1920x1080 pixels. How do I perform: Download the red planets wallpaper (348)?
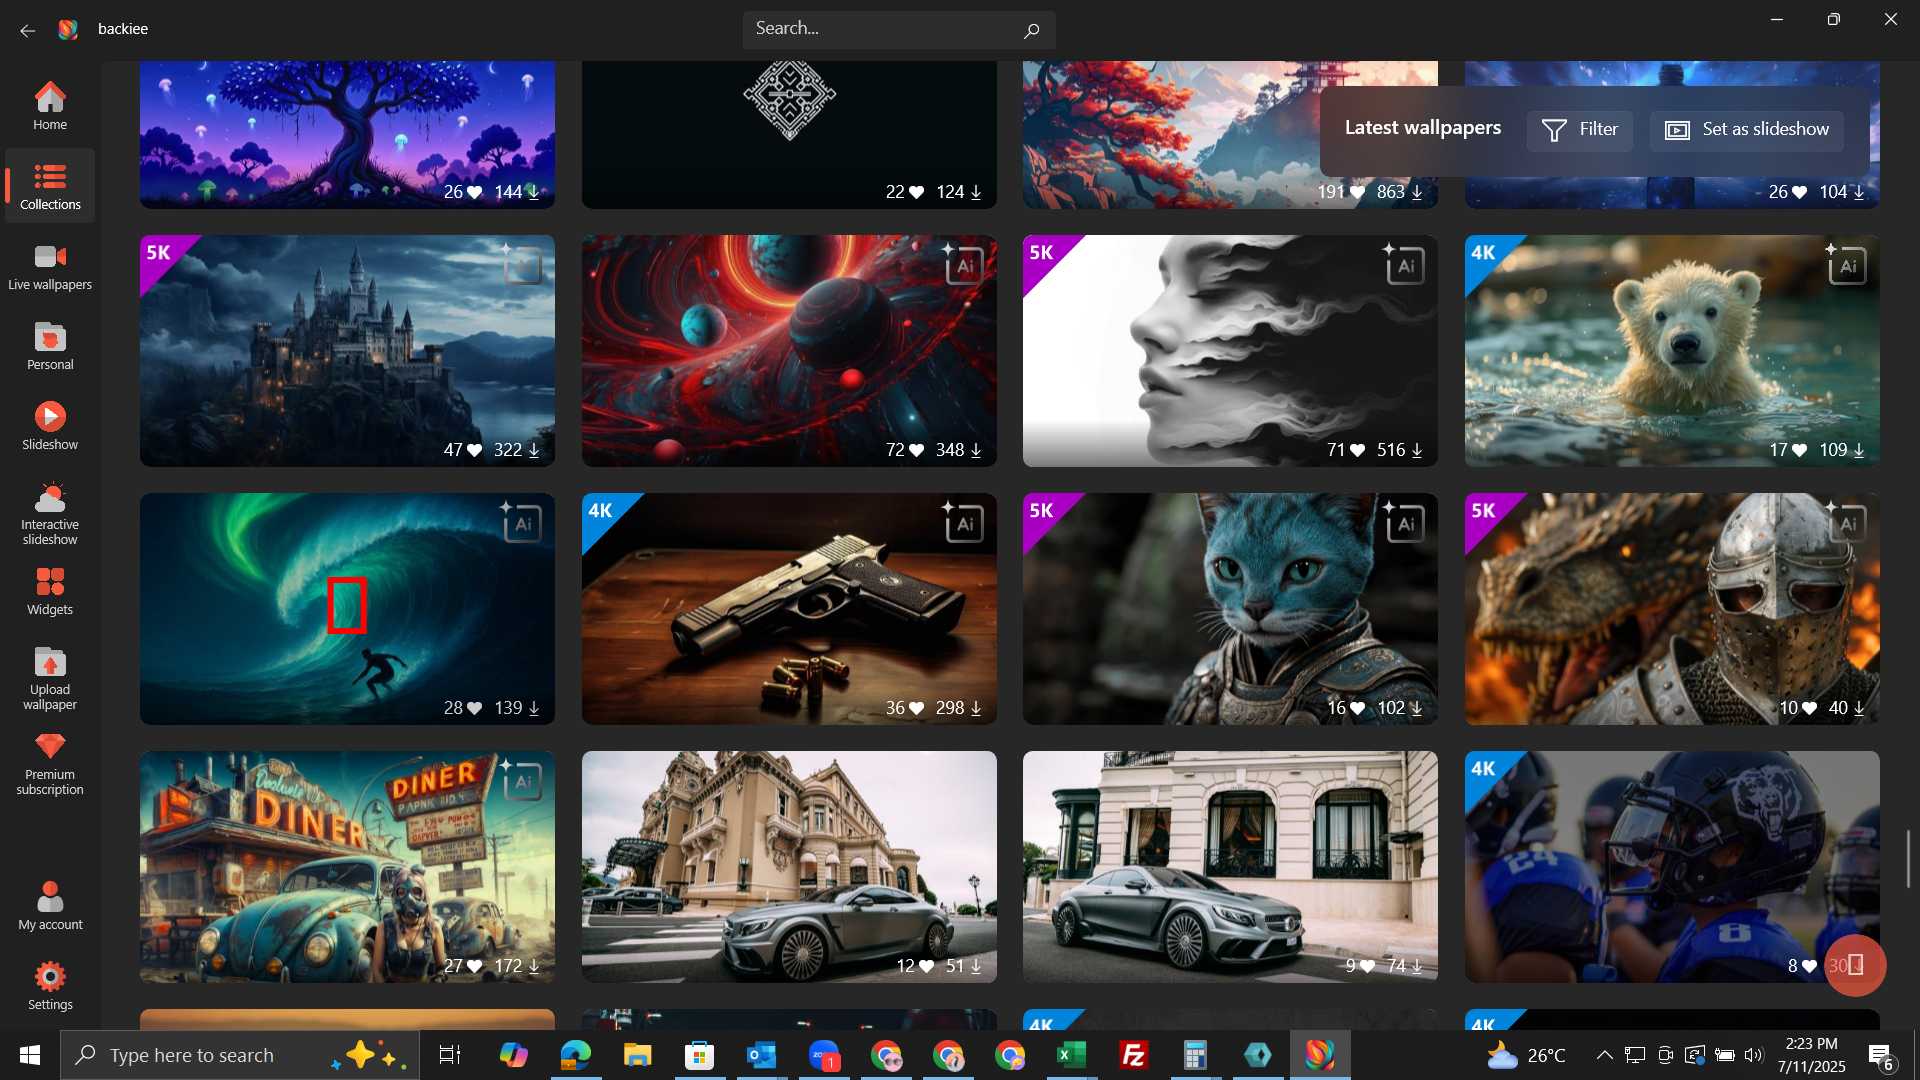pyautogui.click(x=976, y=451)
